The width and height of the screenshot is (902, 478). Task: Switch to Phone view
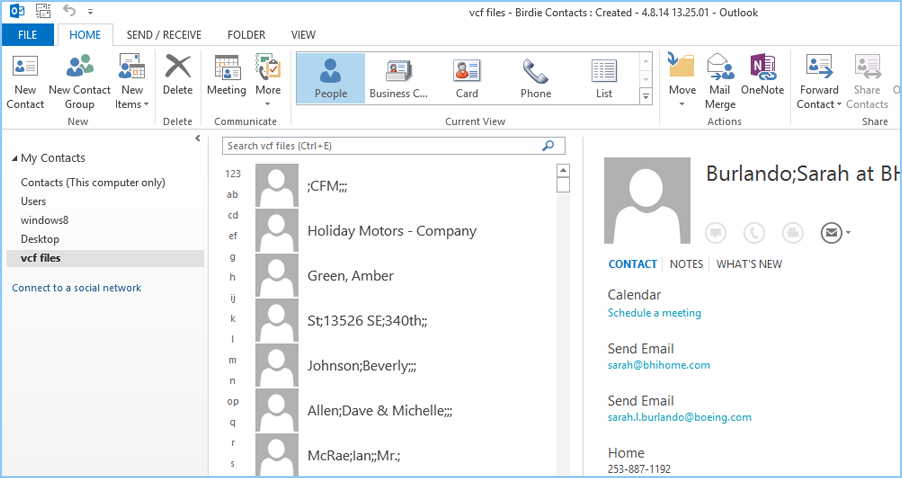click(536, 78)
